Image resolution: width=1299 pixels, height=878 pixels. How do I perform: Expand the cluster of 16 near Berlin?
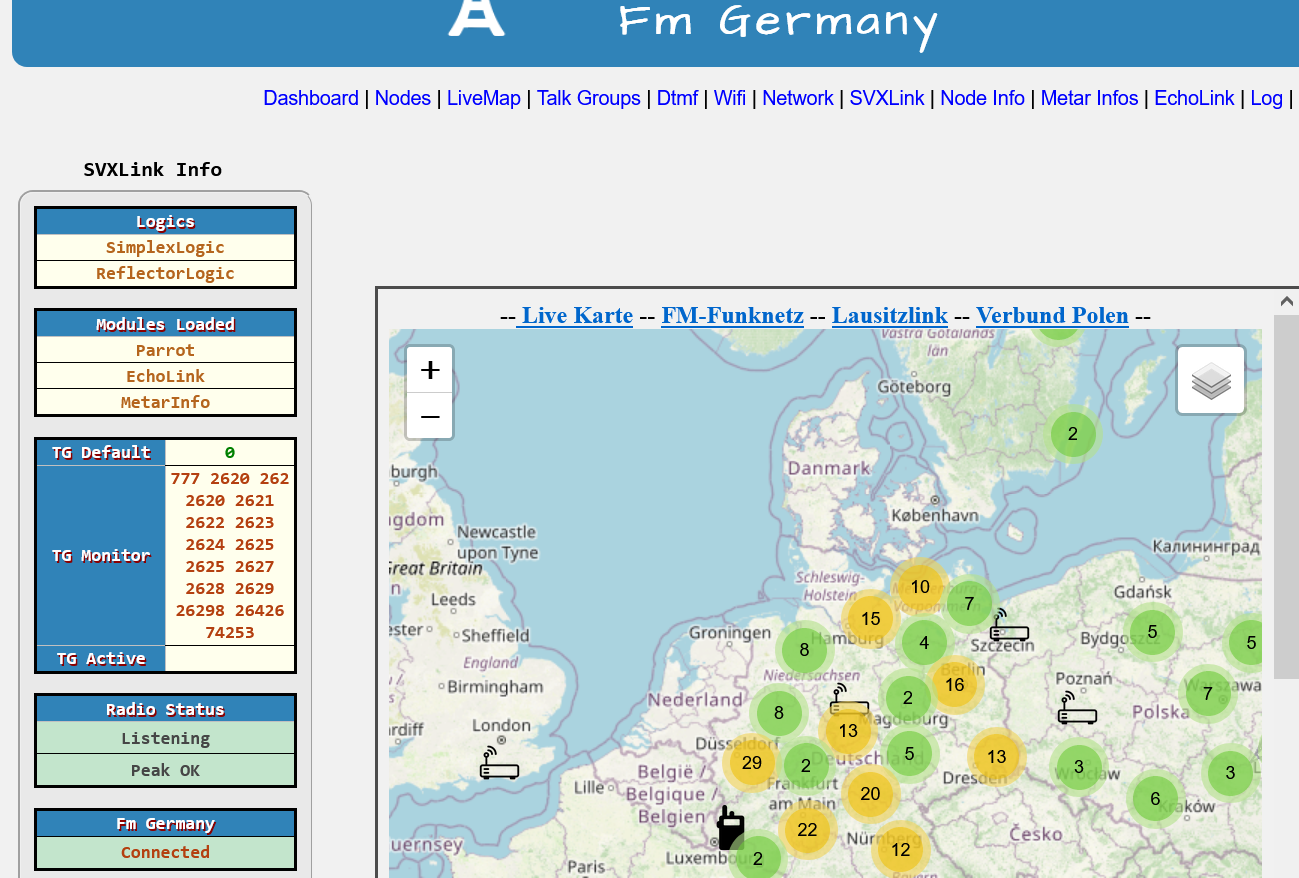tap(954, 685)
